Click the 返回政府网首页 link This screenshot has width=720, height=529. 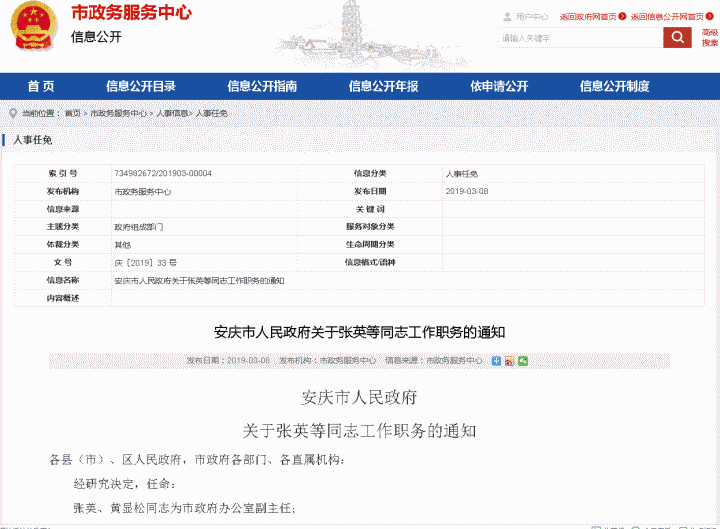tap(588, 17)
